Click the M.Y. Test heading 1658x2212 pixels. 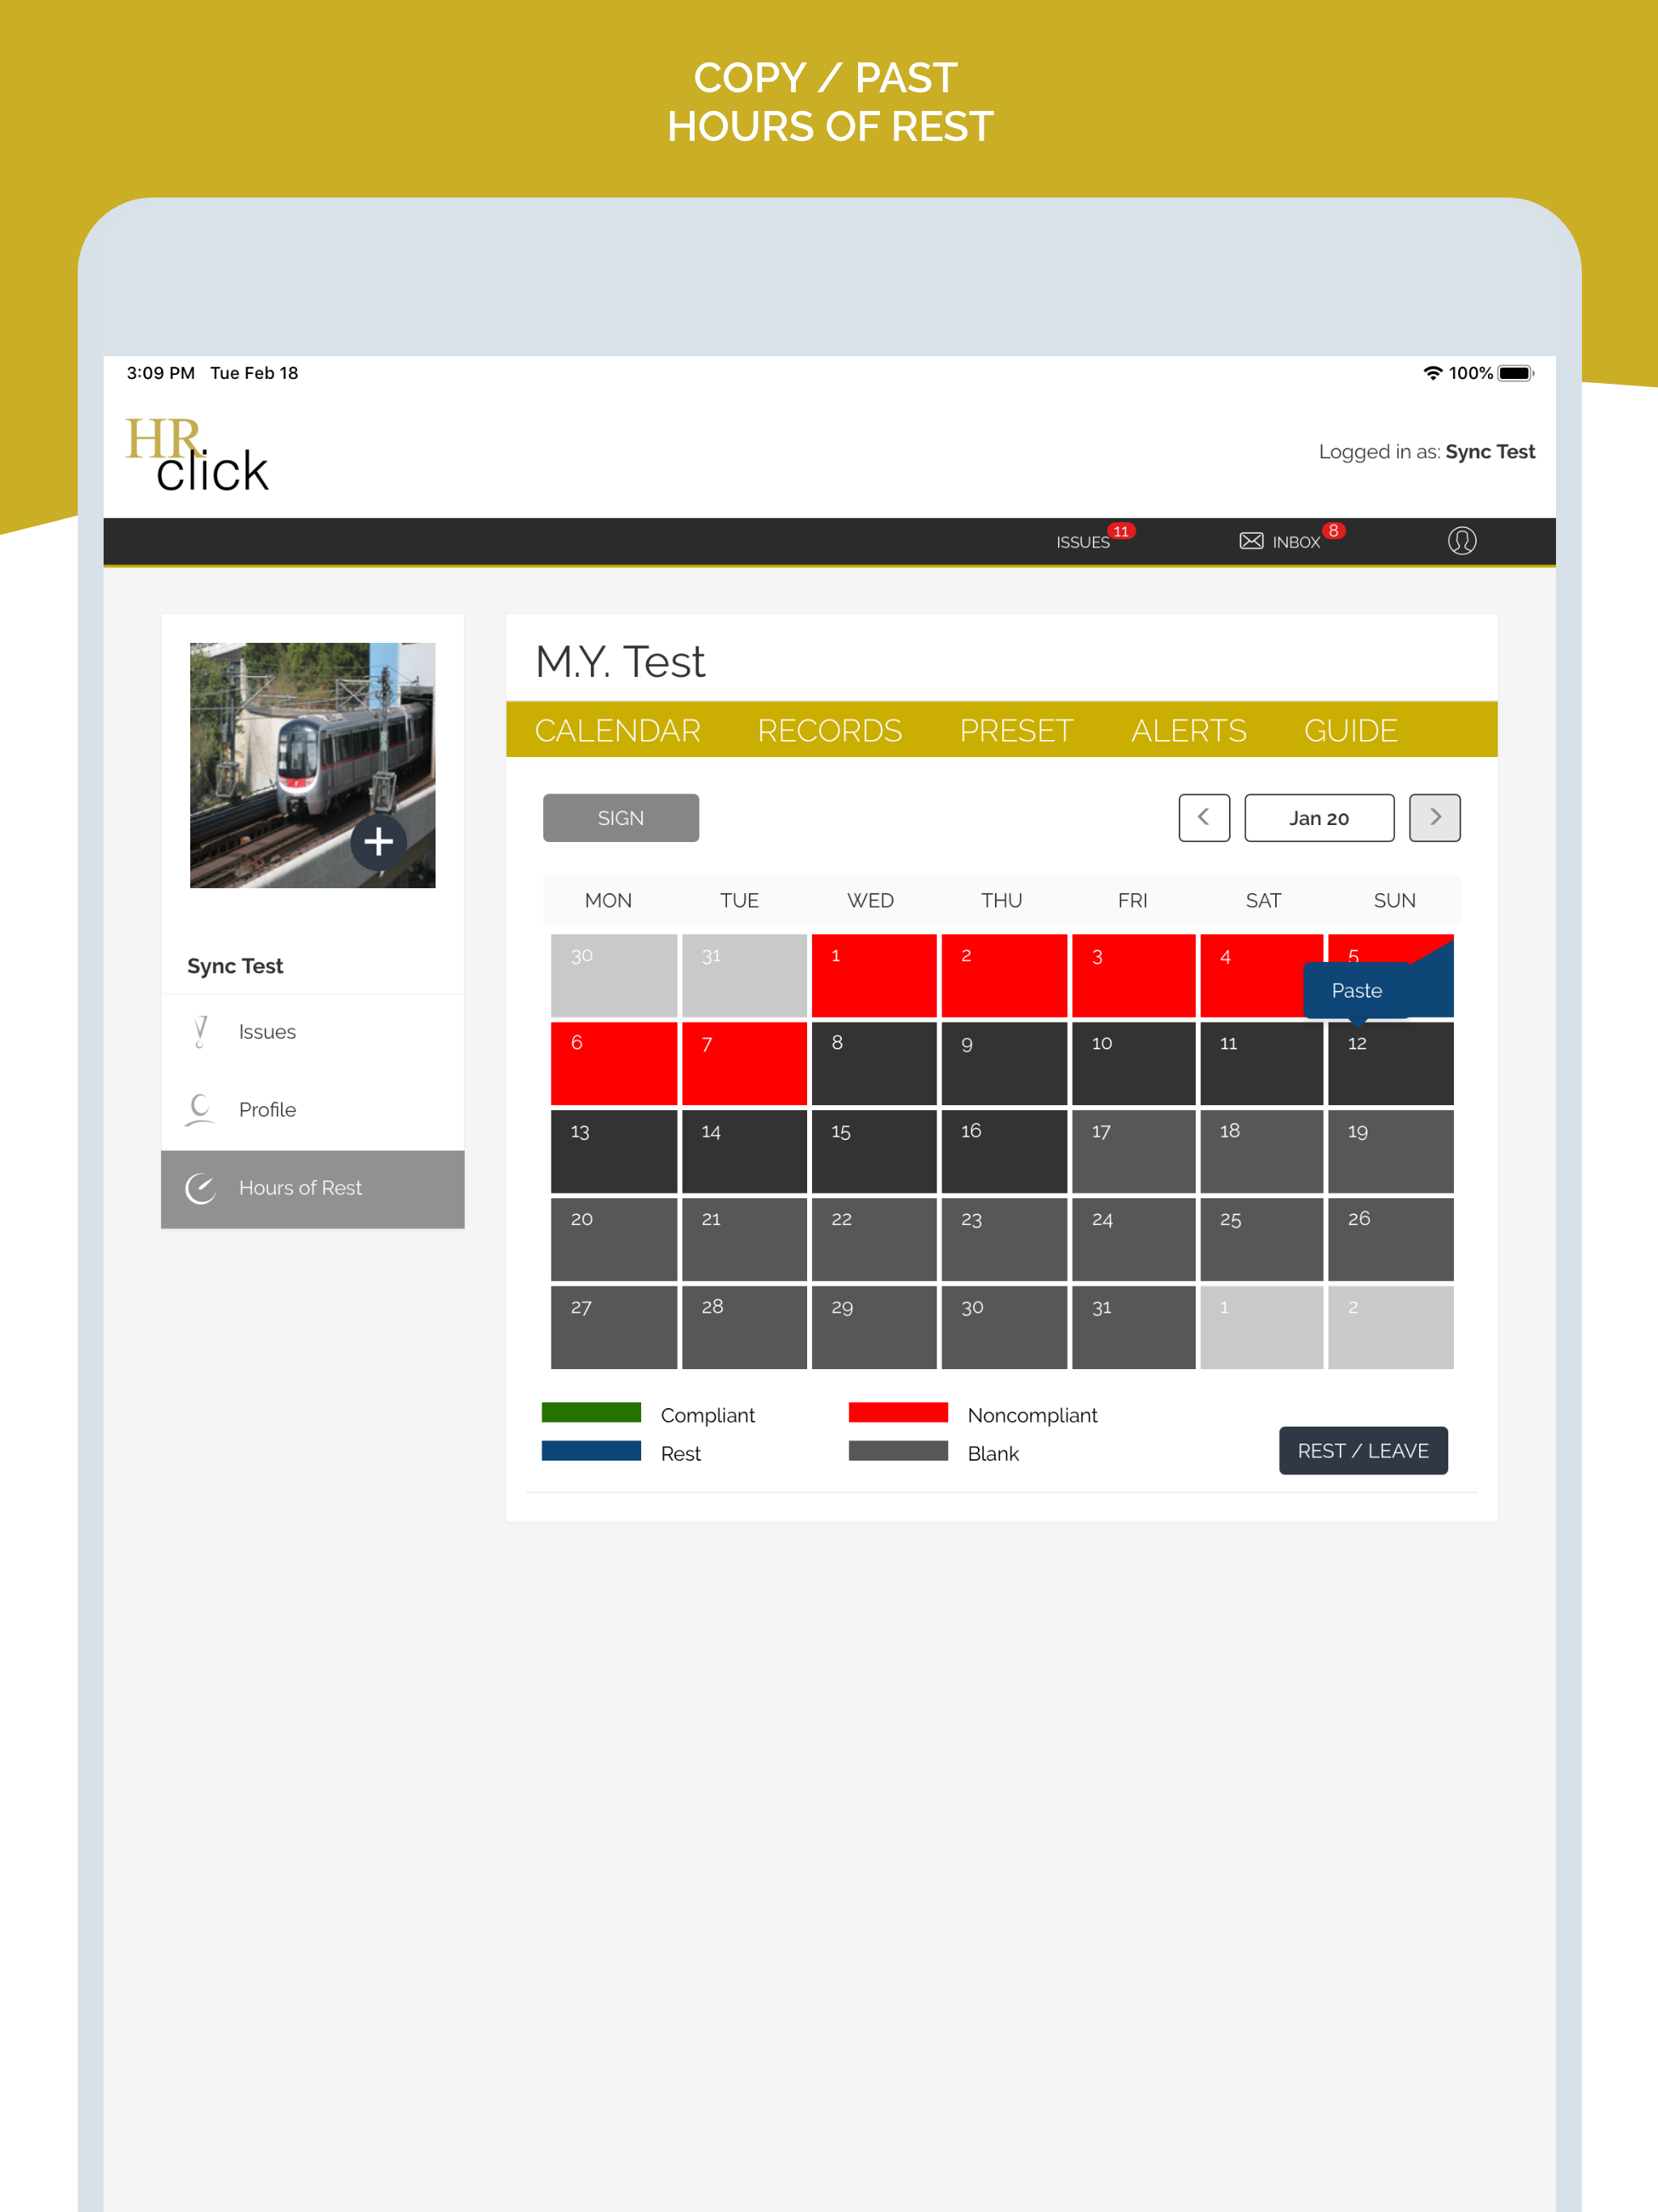[x=620, y=662]
